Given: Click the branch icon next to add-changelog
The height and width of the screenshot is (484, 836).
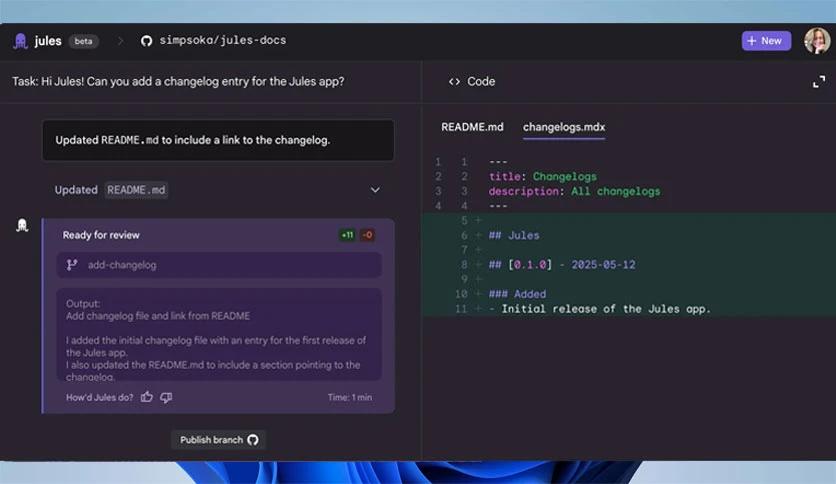Looking at the screenshot, I should tap(72, 265).
